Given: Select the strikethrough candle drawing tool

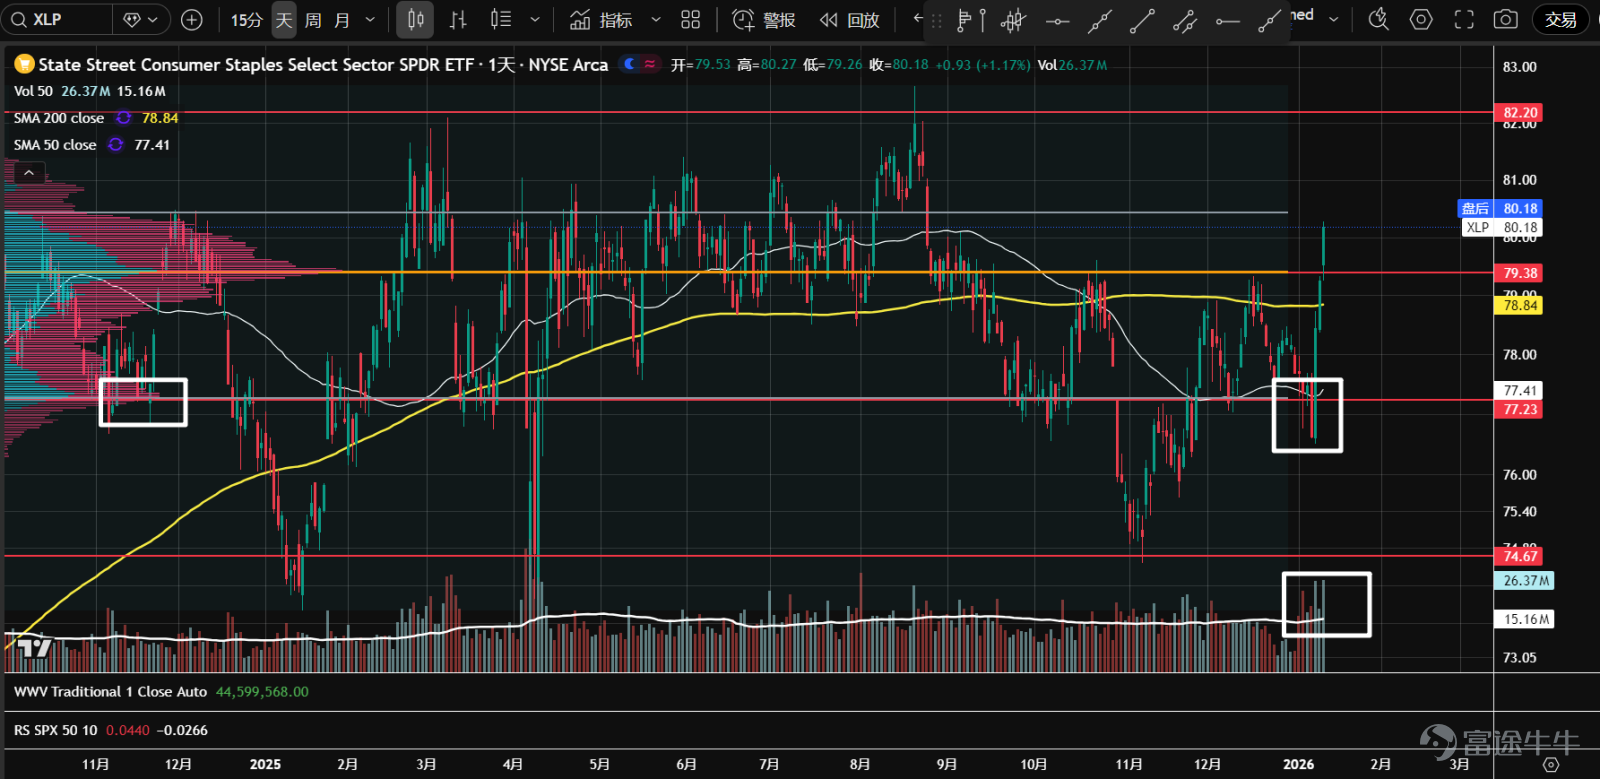Looking at the screenshot, I should coord(1013,20).
